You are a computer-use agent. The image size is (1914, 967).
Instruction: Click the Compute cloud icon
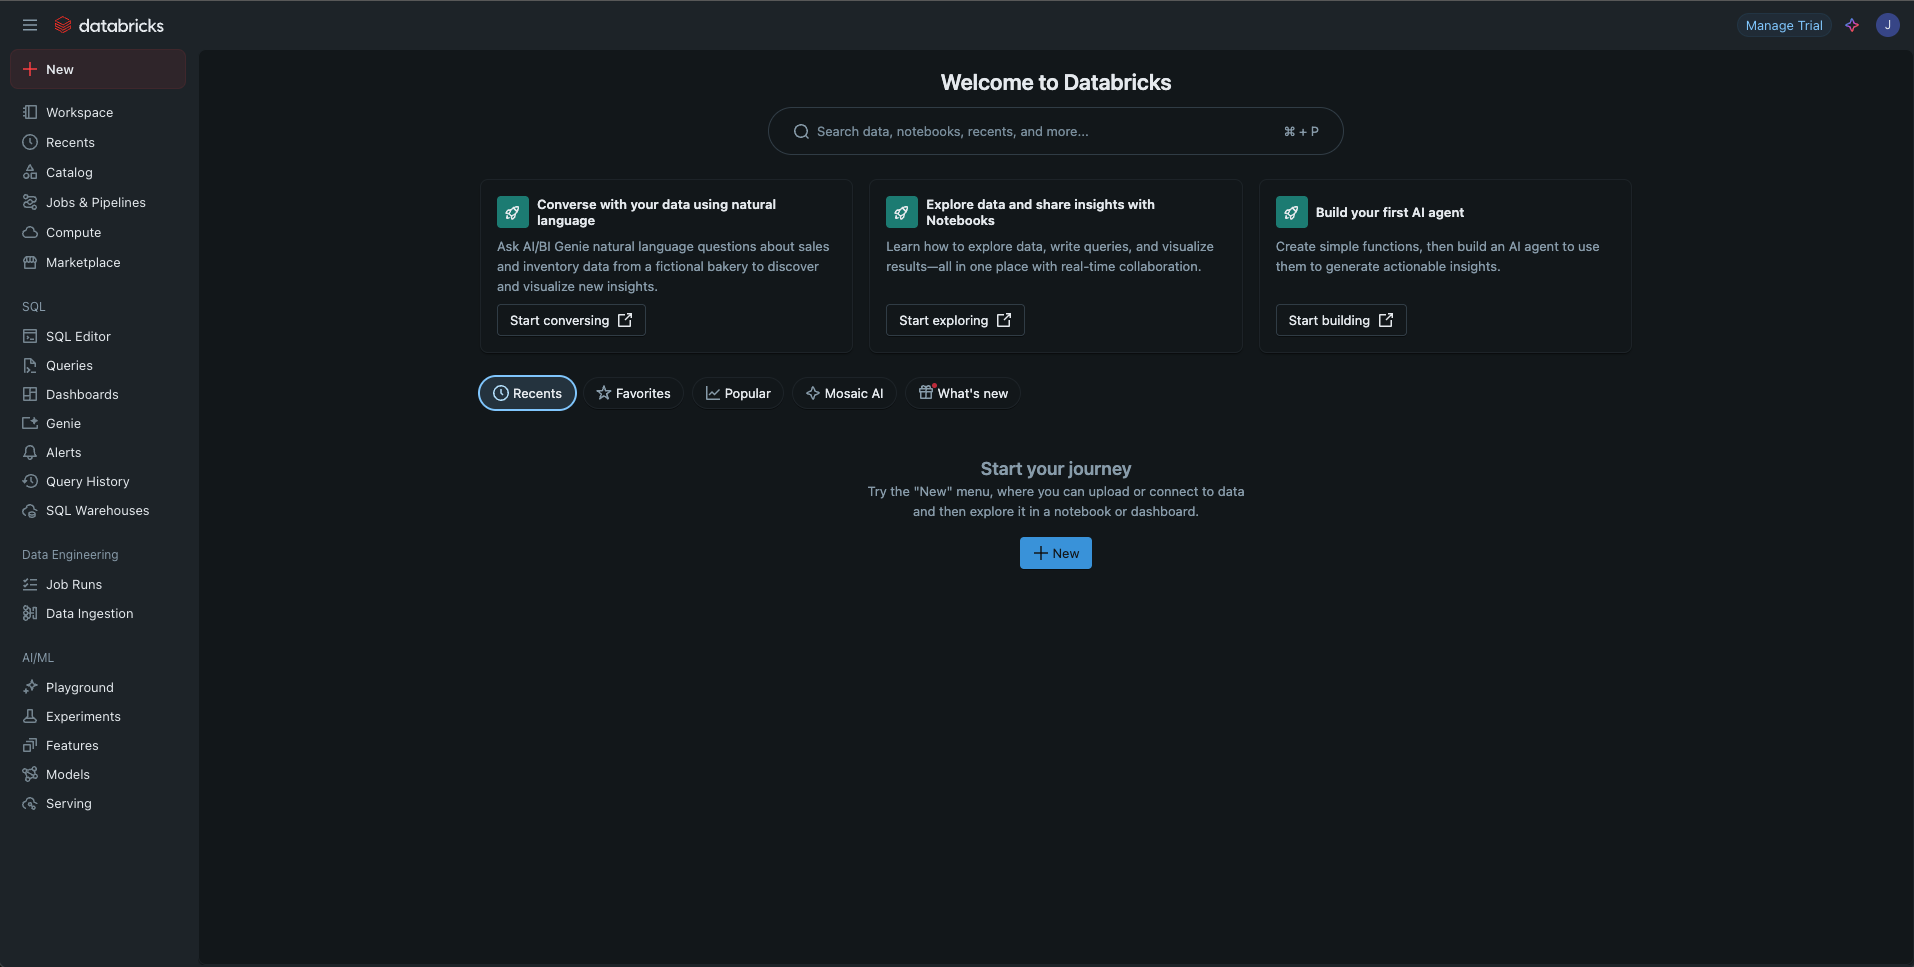(30, 232)
